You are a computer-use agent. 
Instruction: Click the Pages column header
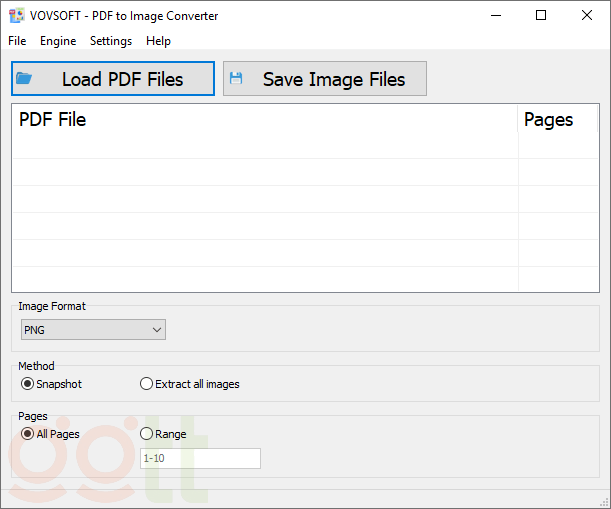[x=558, y=119]
